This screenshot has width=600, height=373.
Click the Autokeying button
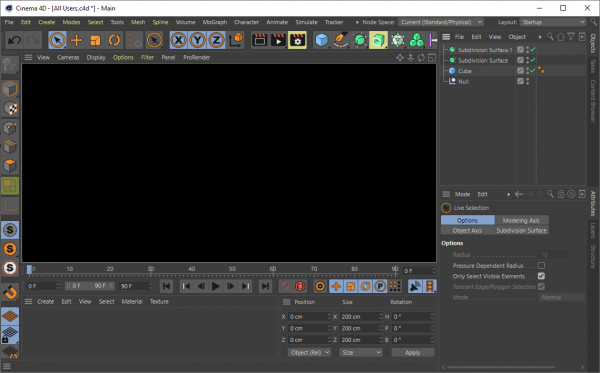[300, 286]
